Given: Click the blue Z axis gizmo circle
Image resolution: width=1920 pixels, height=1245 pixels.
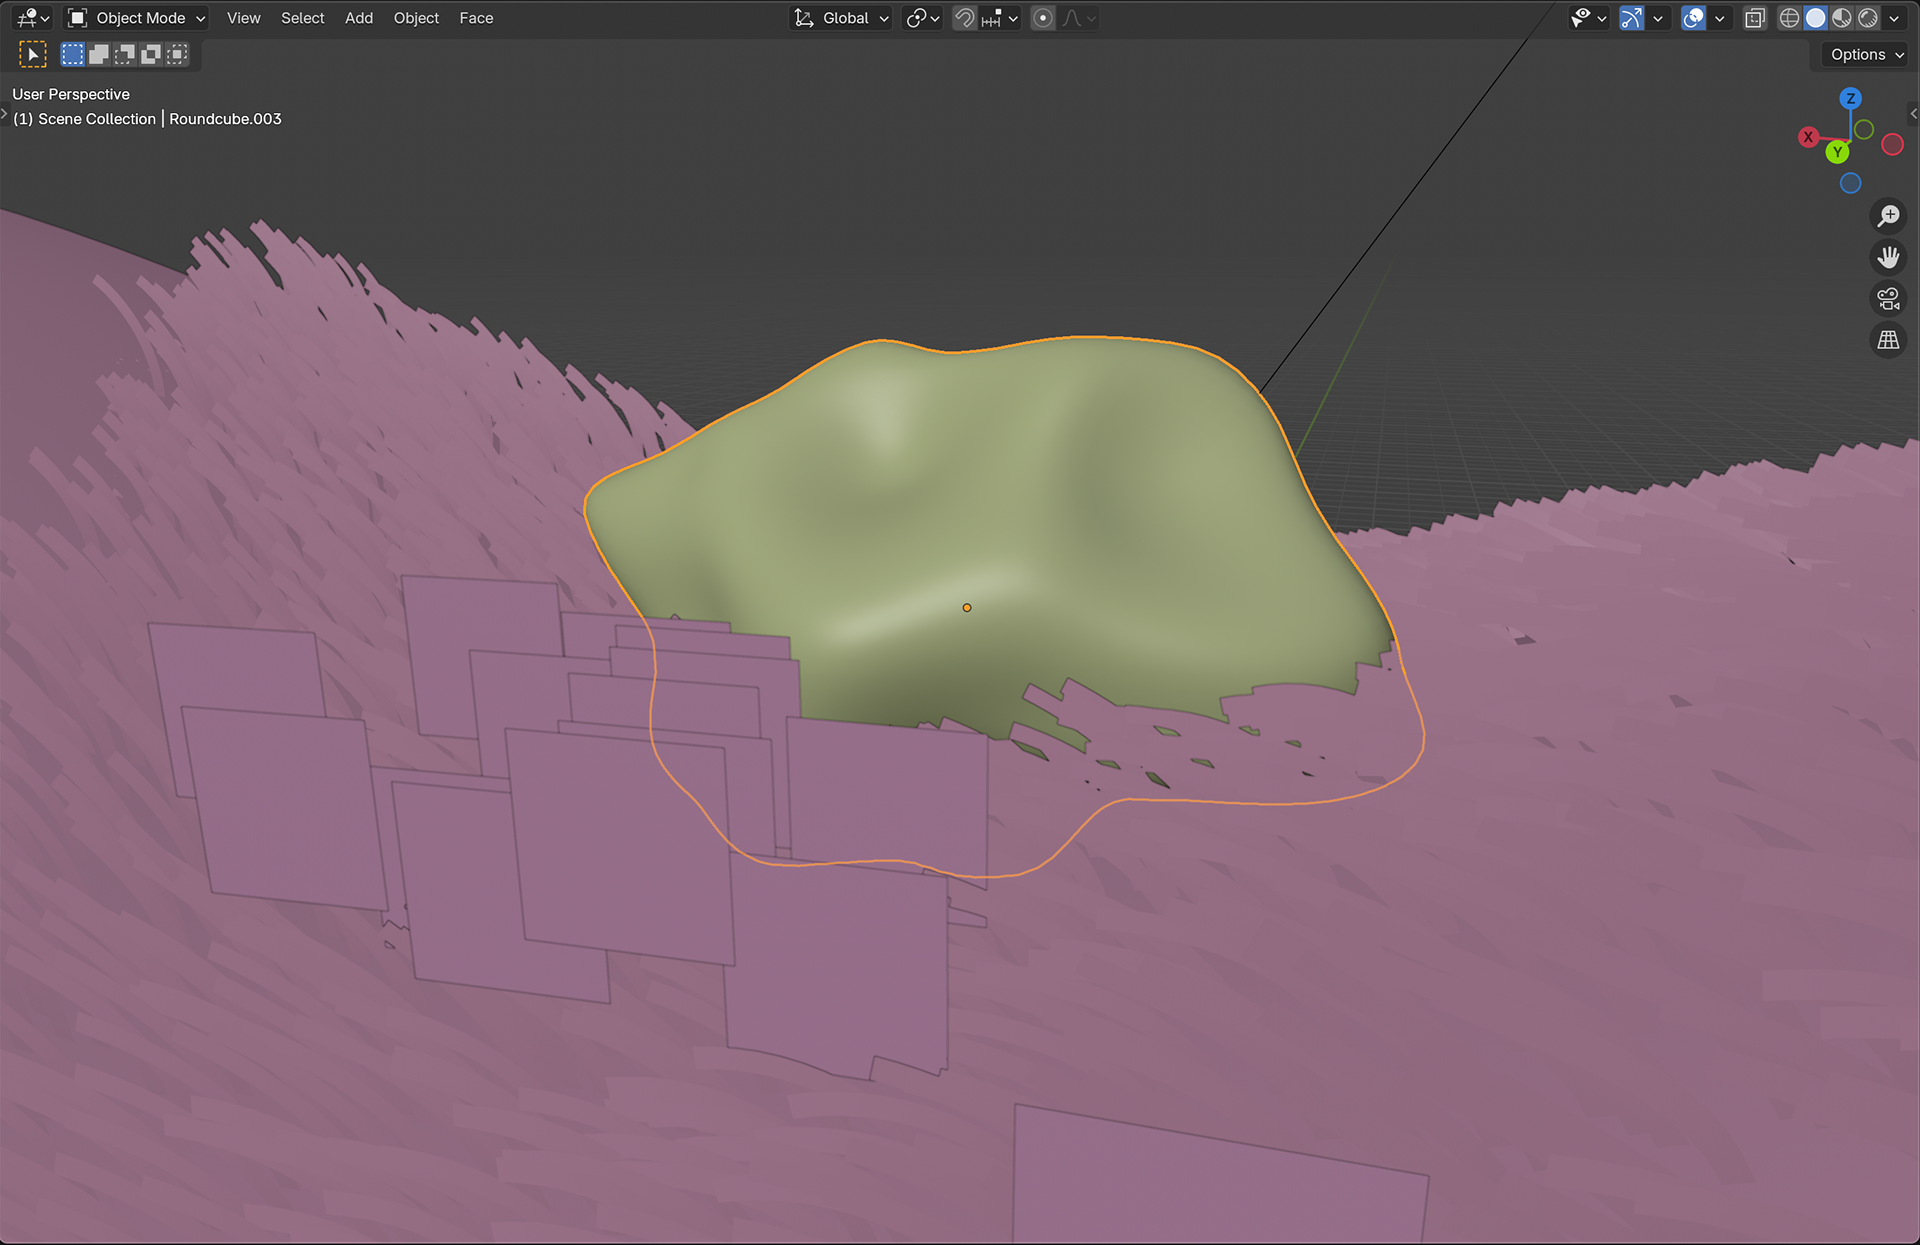Looking at the screenshot, I should 1850,98.
